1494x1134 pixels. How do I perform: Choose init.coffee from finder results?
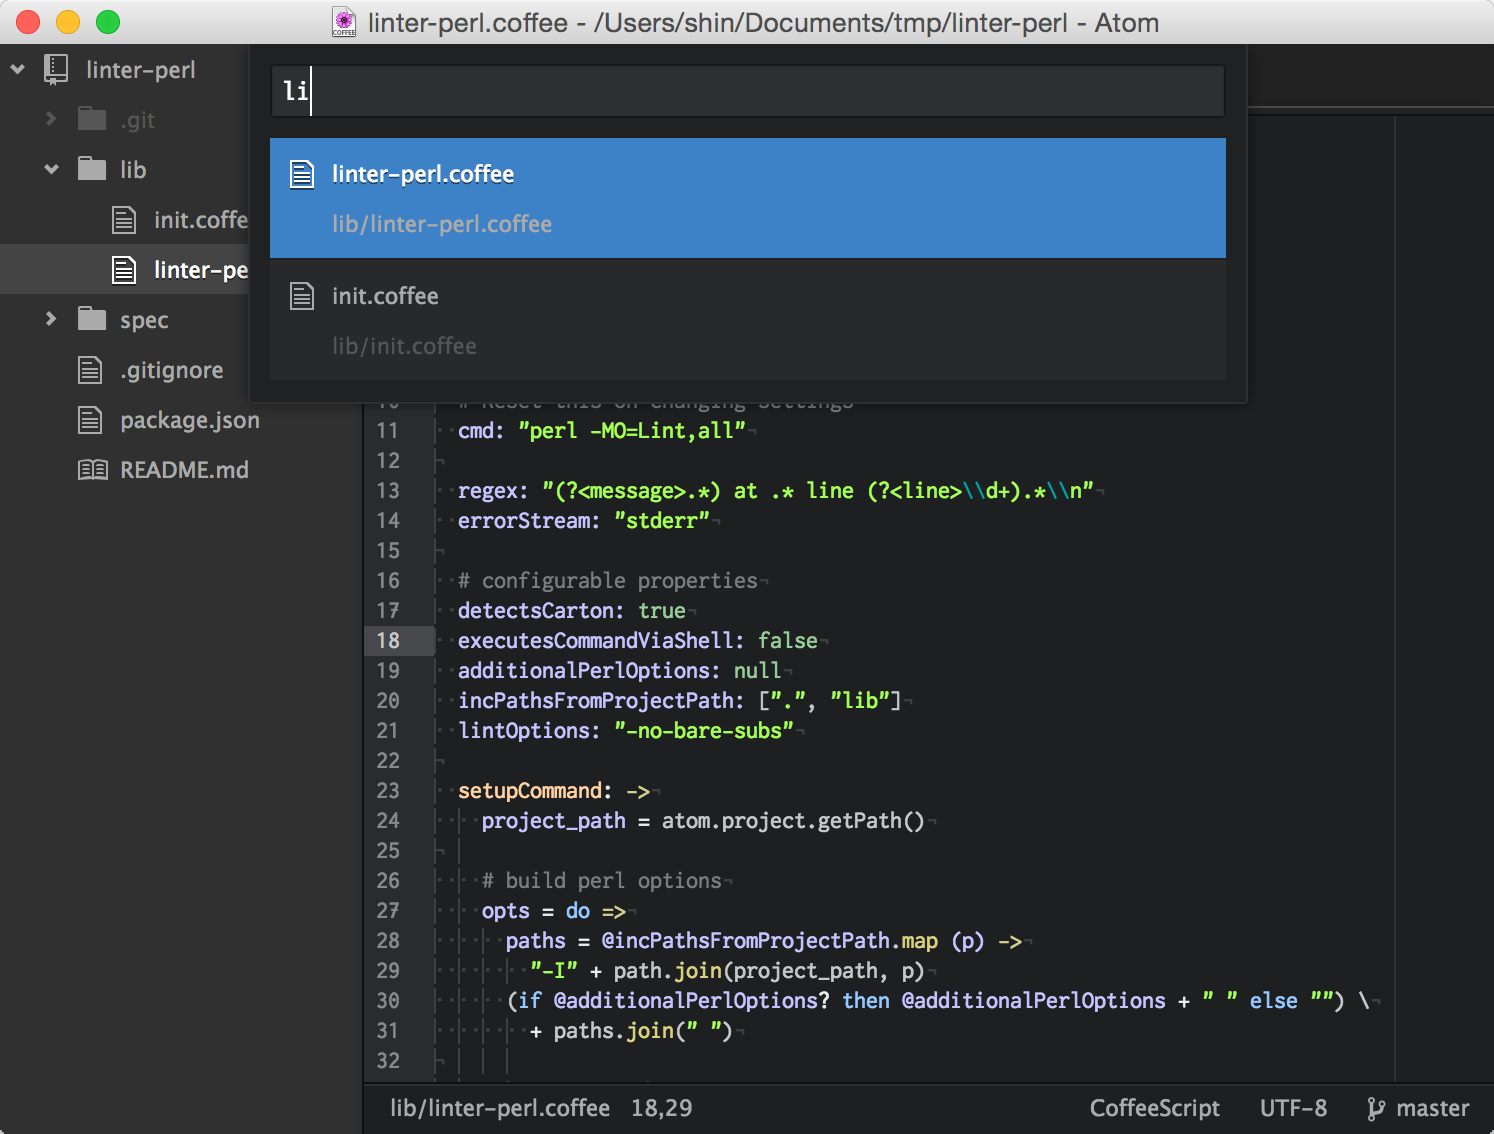point(747,320)
